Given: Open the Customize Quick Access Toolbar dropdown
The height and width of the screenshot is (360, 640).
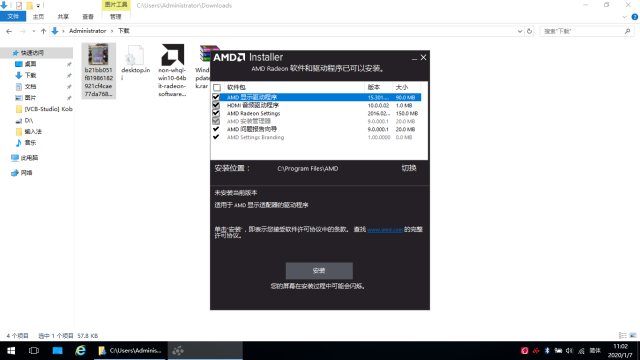Looking at the screenshot, I should pos(38,5).
